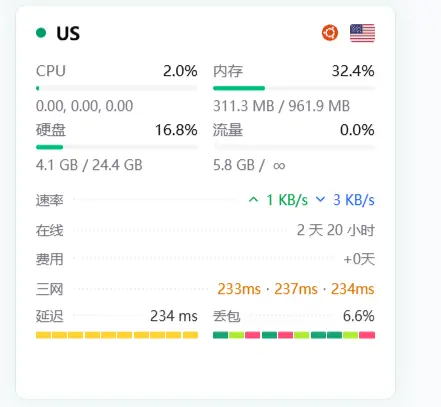Click the 6.6% packet loss value

click(x=359, y=316)
